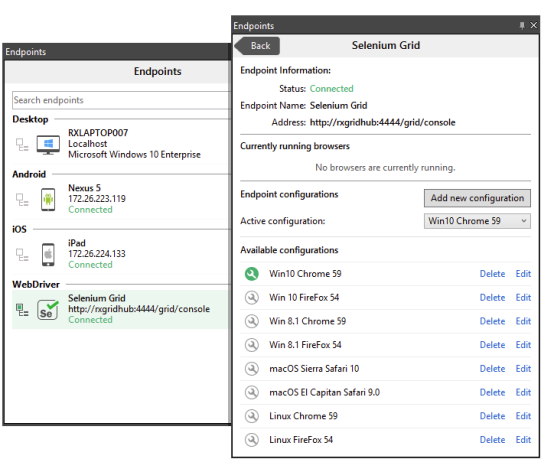Edit the macOS Sierra Safari 10 configuration
The width and height of the screenshot is (554, 472).
[x=523, y=368]
